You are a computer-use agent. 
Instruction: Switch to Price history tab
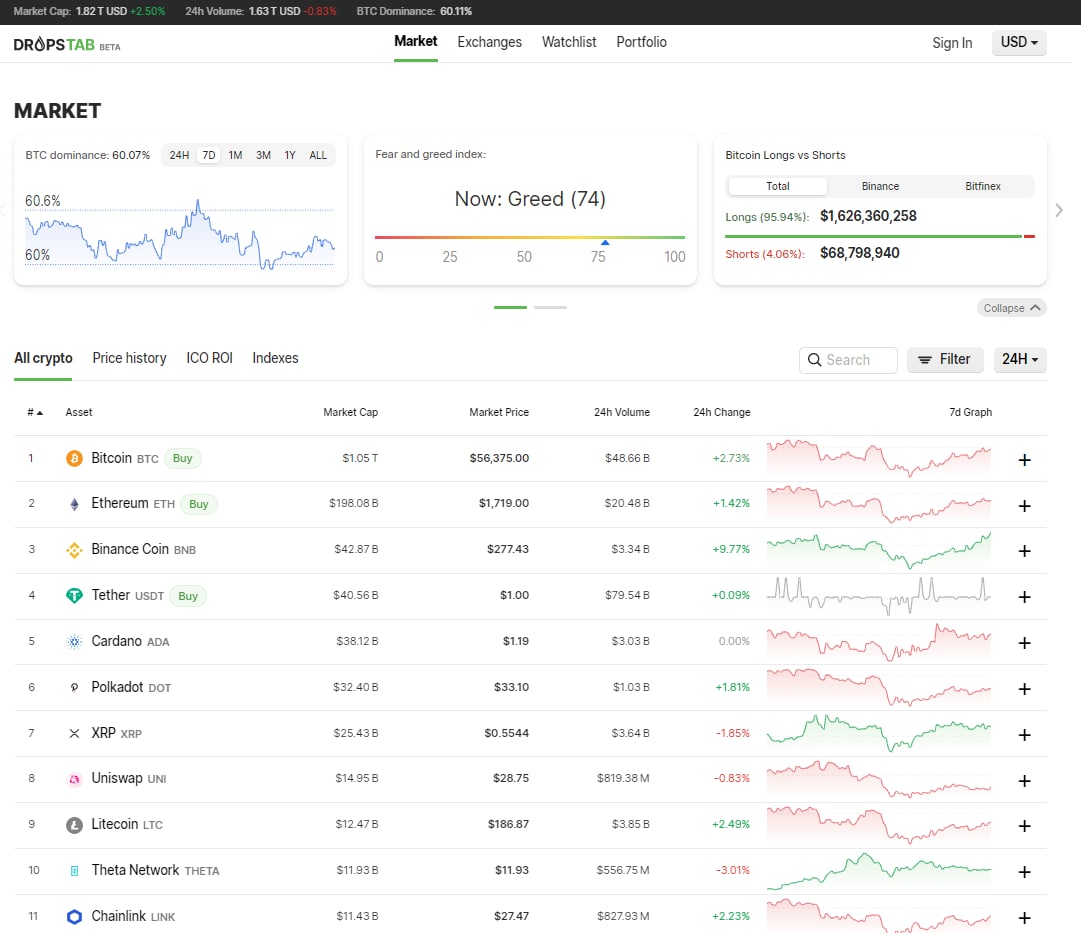[130, 358]
